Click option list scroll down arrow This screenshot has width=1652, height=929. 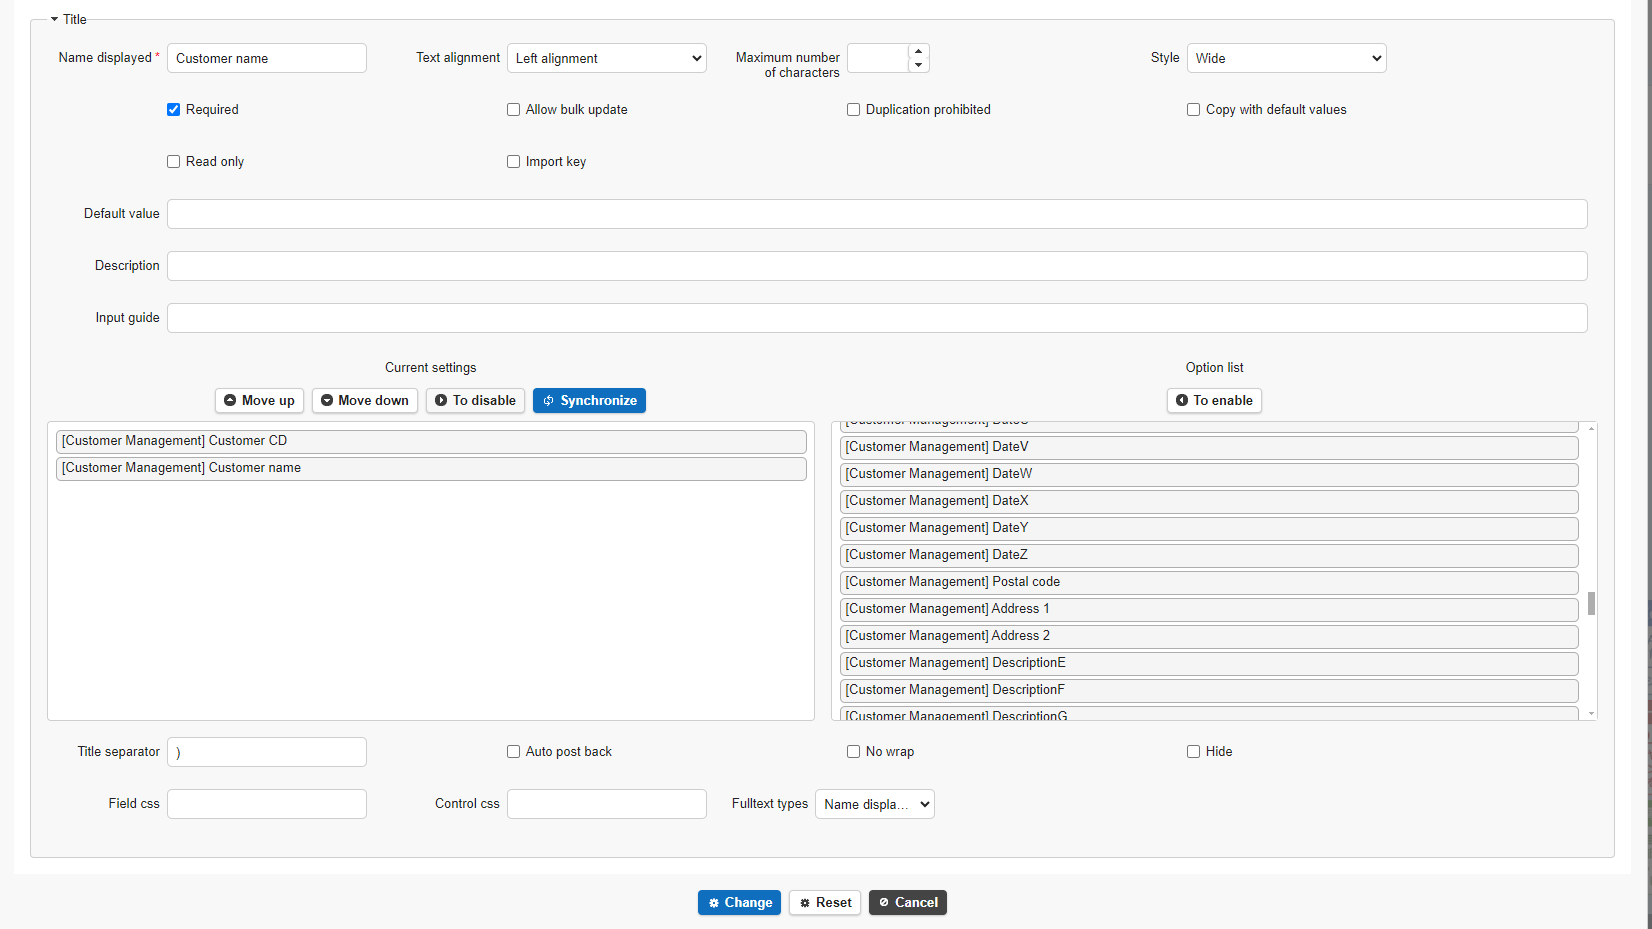(1591, 714)
